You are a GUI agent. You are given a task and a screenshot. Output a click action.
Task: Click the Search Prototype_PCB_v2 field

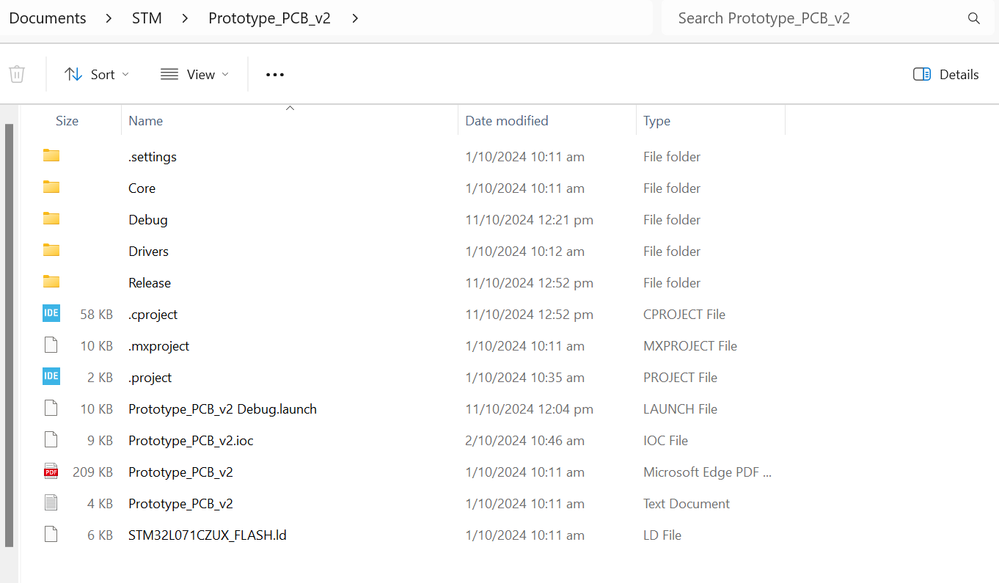point(815,18)
